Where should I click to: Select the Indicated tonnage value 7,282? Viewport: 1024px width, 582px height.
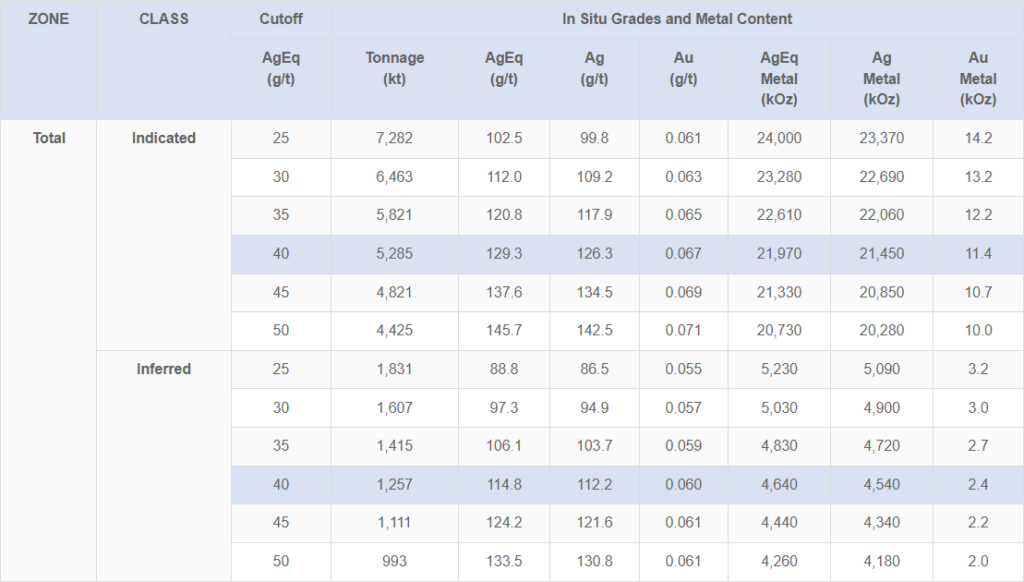(x=394, y=139)
